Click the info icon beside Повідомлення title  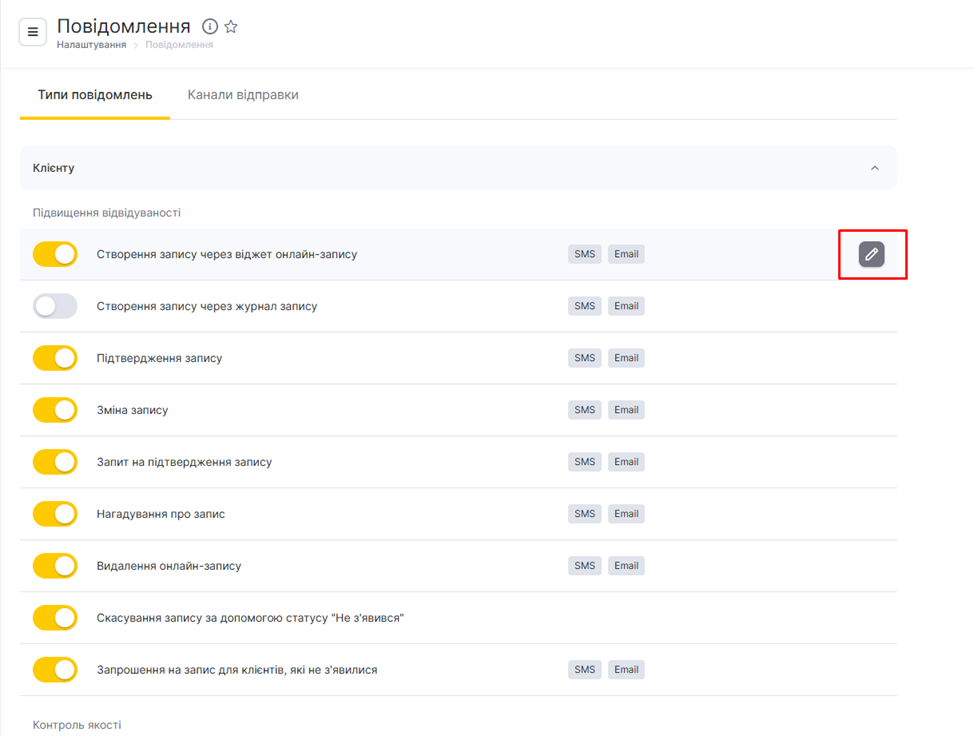210,27
